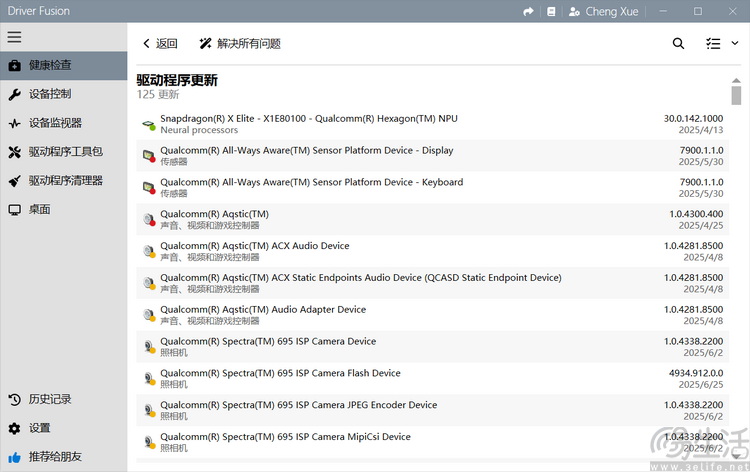Click 解决所有问题 fix all button
This screenshot has height=472, width=750.
pos(239,44)
